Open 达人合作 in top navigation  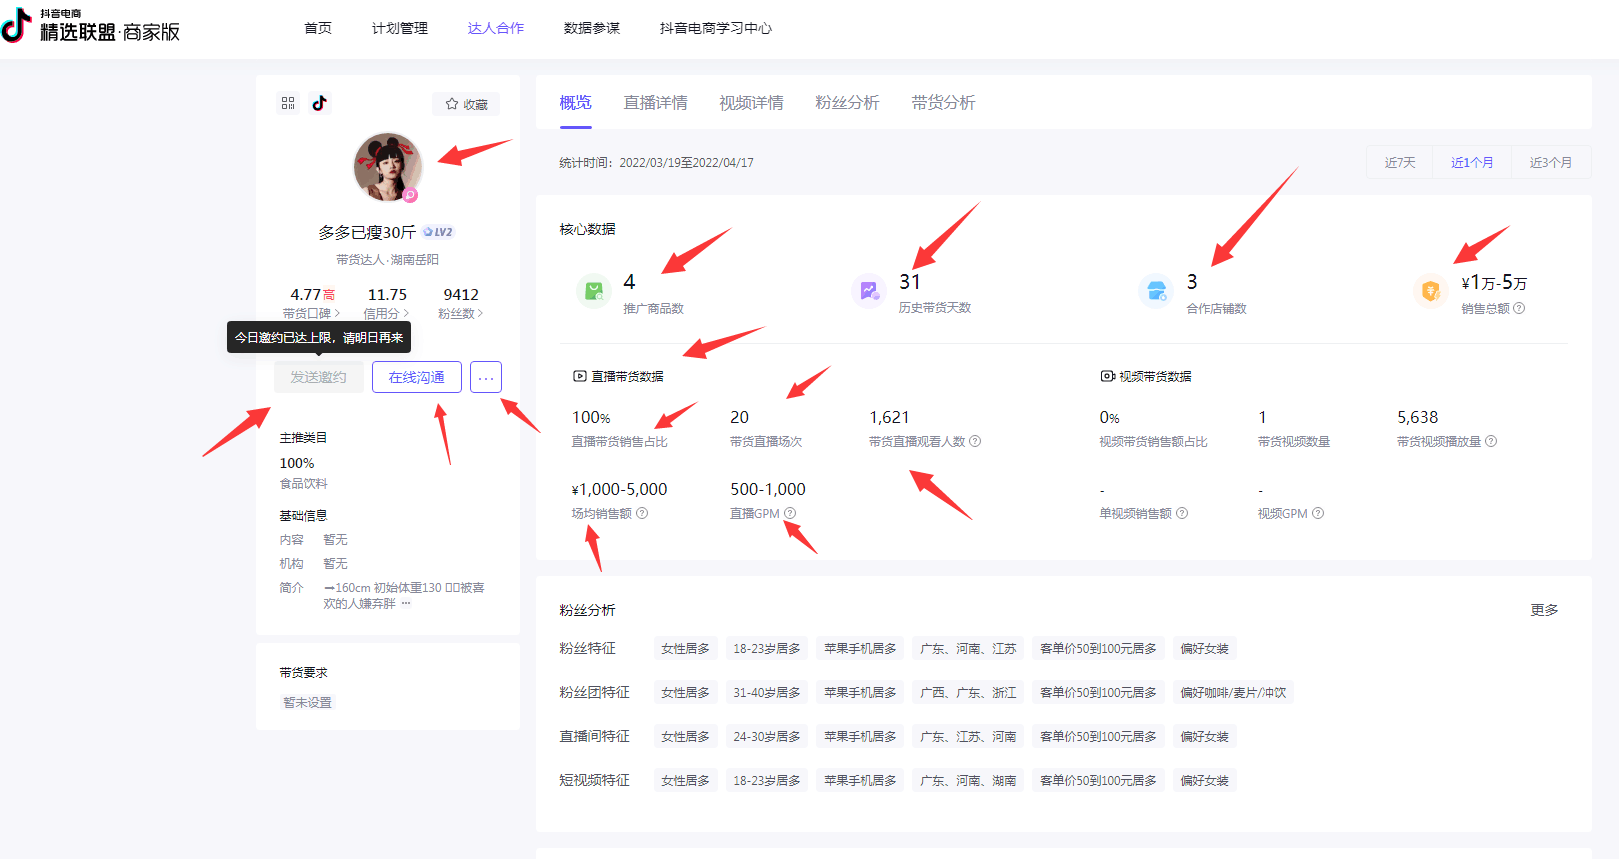pos(496,28)
